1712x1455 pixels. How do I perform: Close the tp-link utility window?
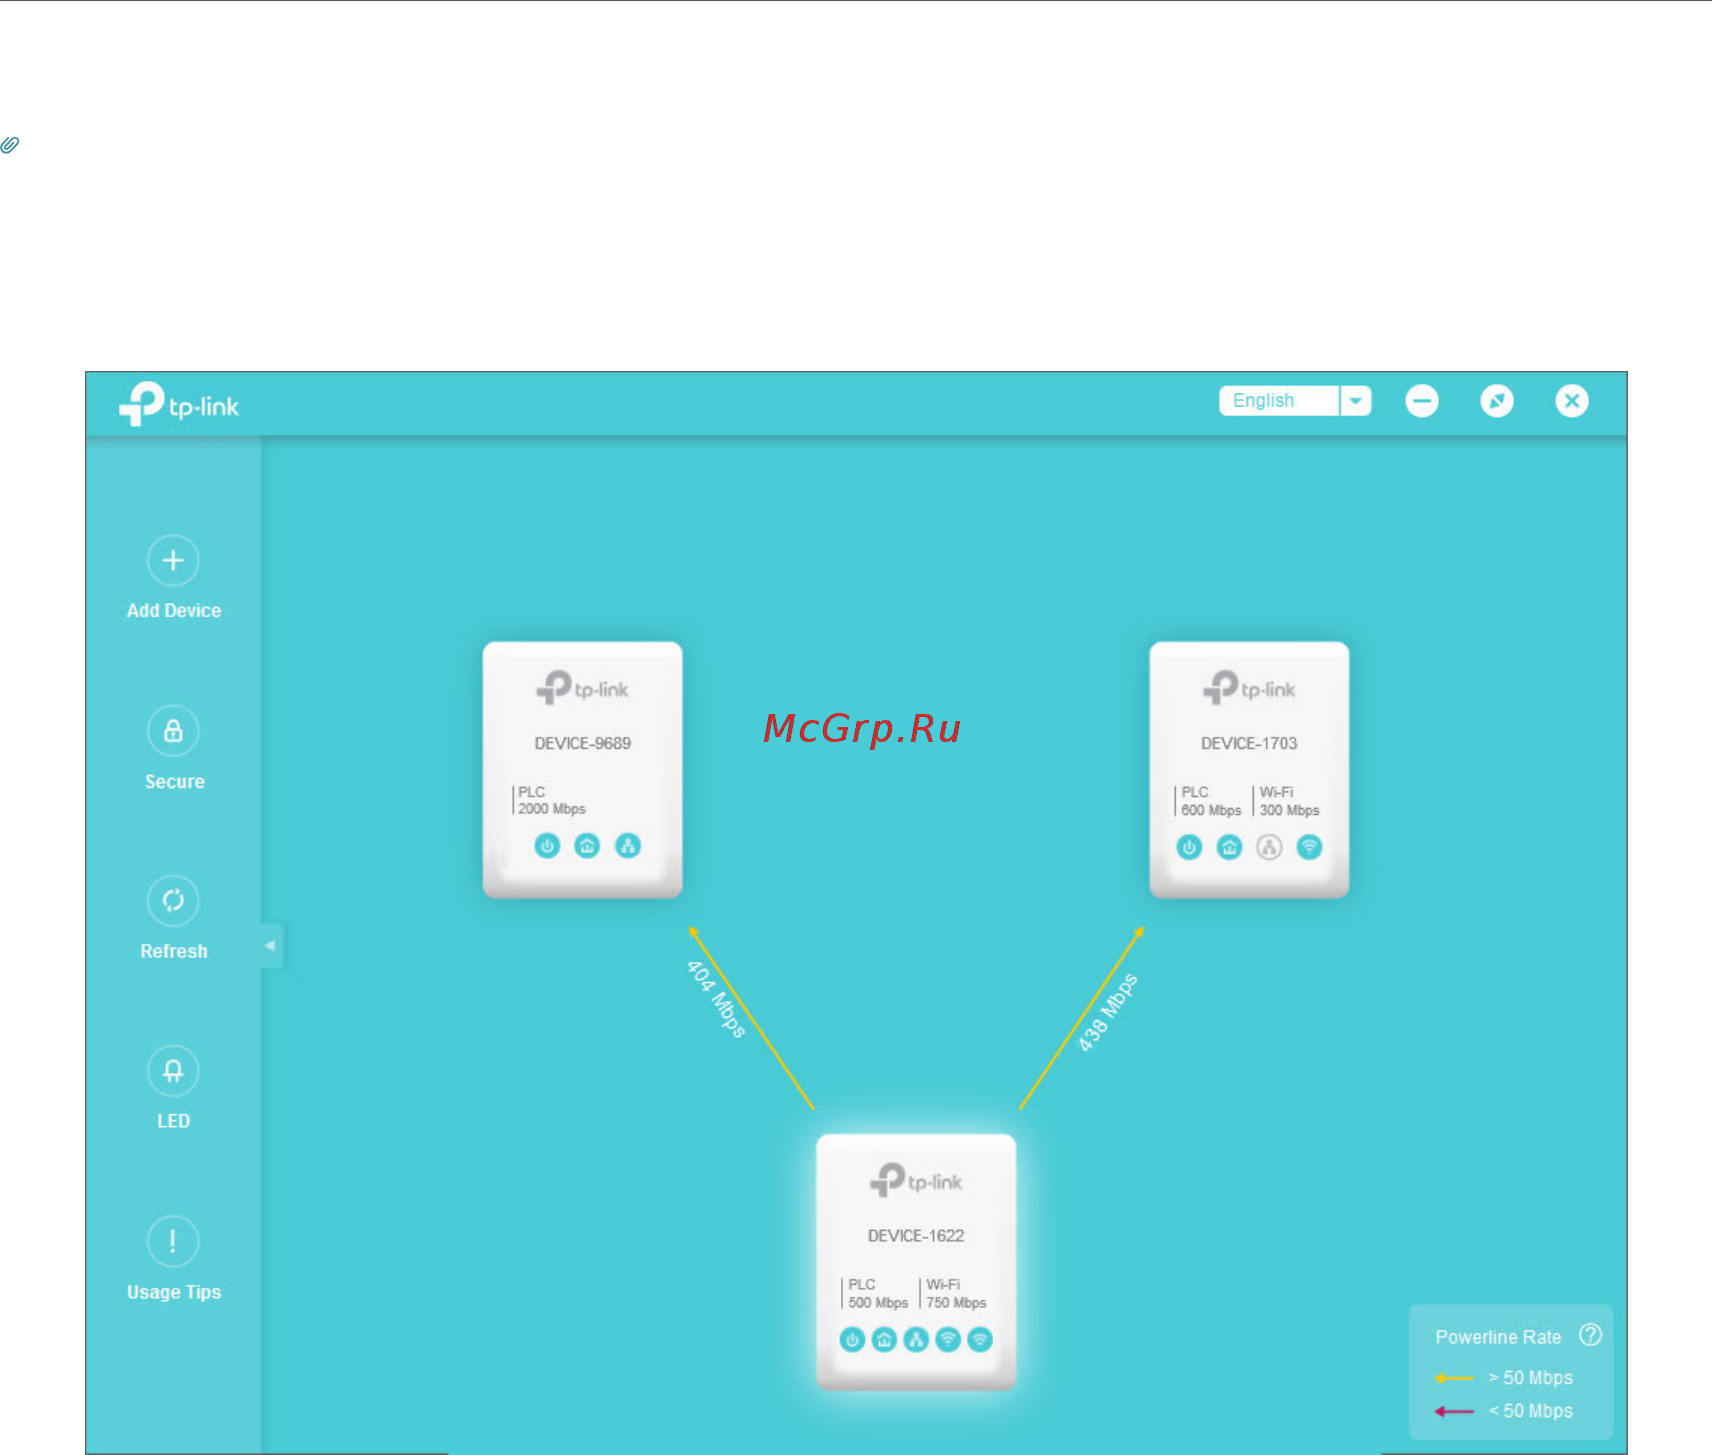pos(1571,401)
